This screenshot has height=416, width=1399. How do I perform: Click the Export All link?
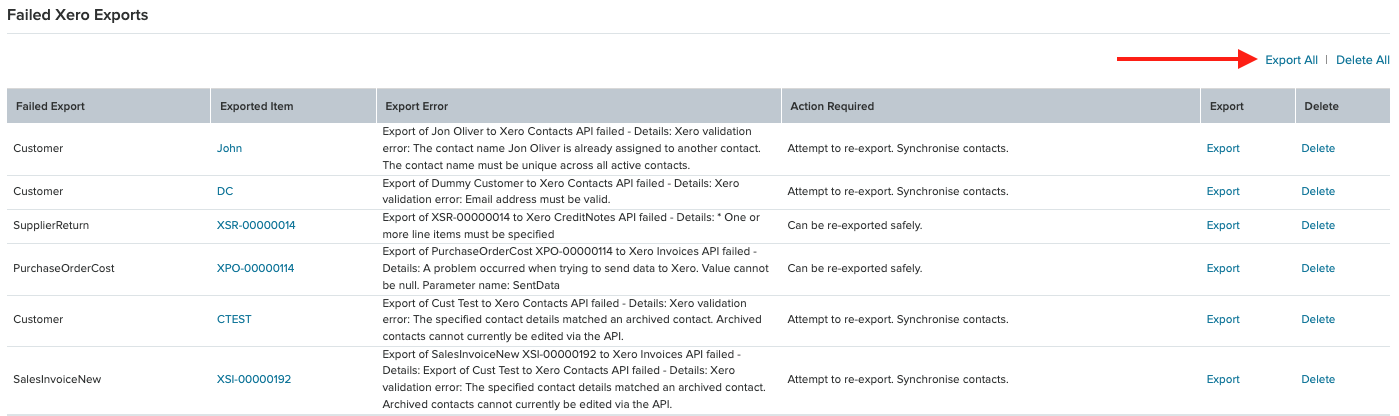[1291, 60]
